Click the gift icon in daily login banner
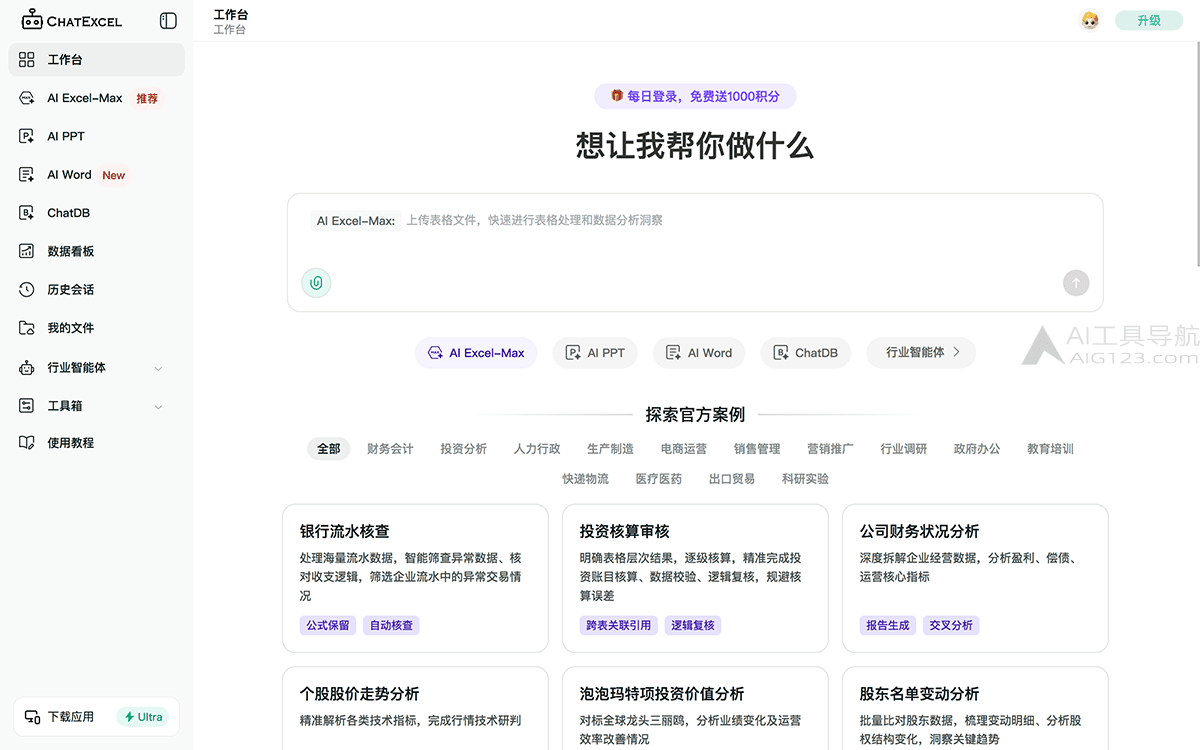Image resolution: width=1200 pixels, height=750 pixels. point(617,96)
